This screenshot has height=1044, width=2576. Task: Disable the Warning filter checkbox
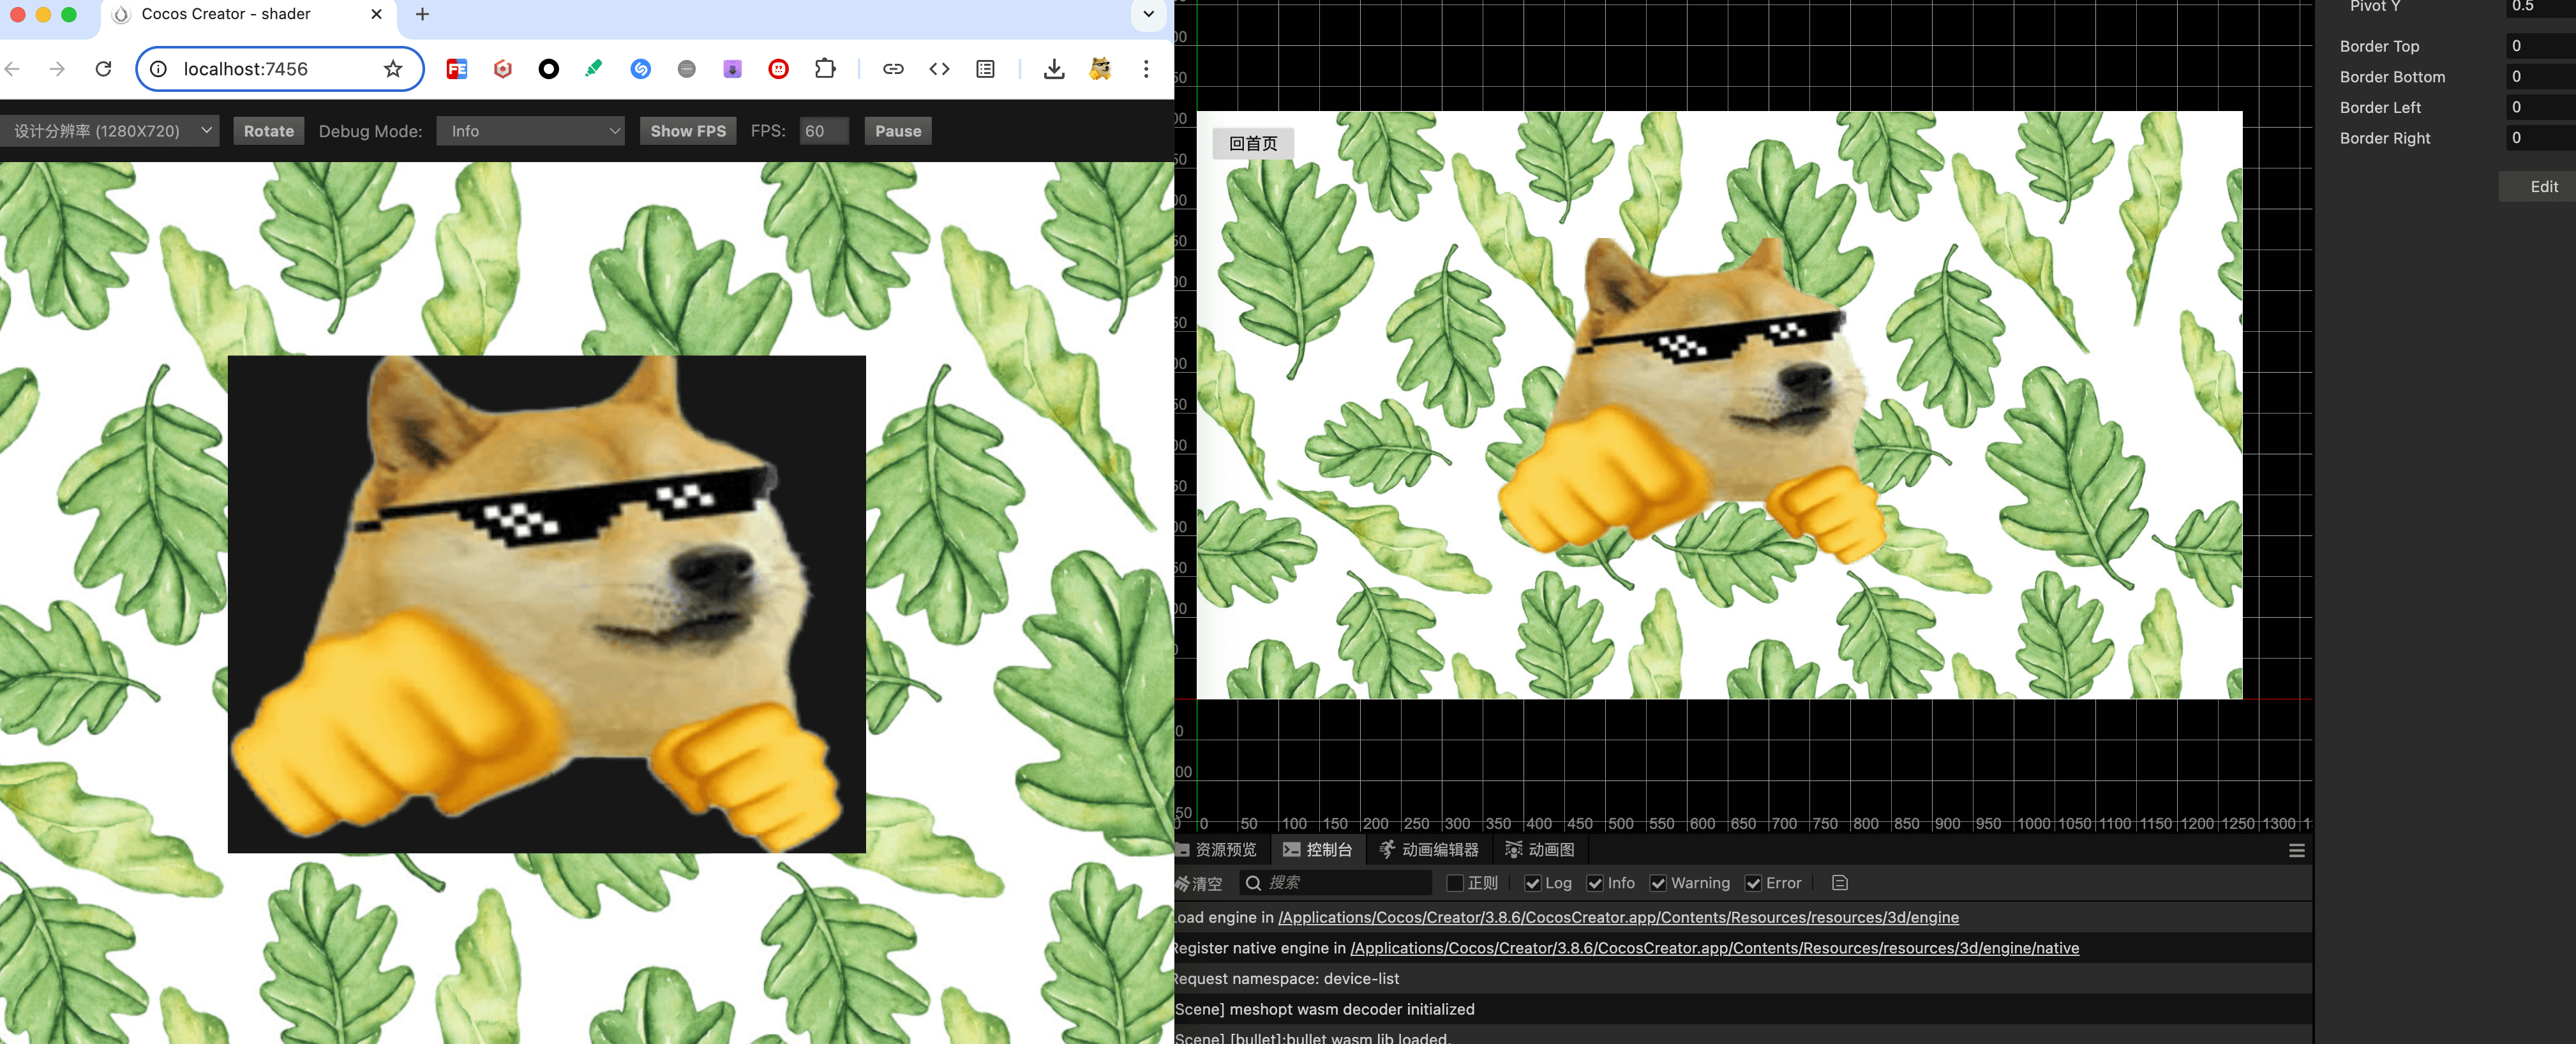[x=1658, y=883]
